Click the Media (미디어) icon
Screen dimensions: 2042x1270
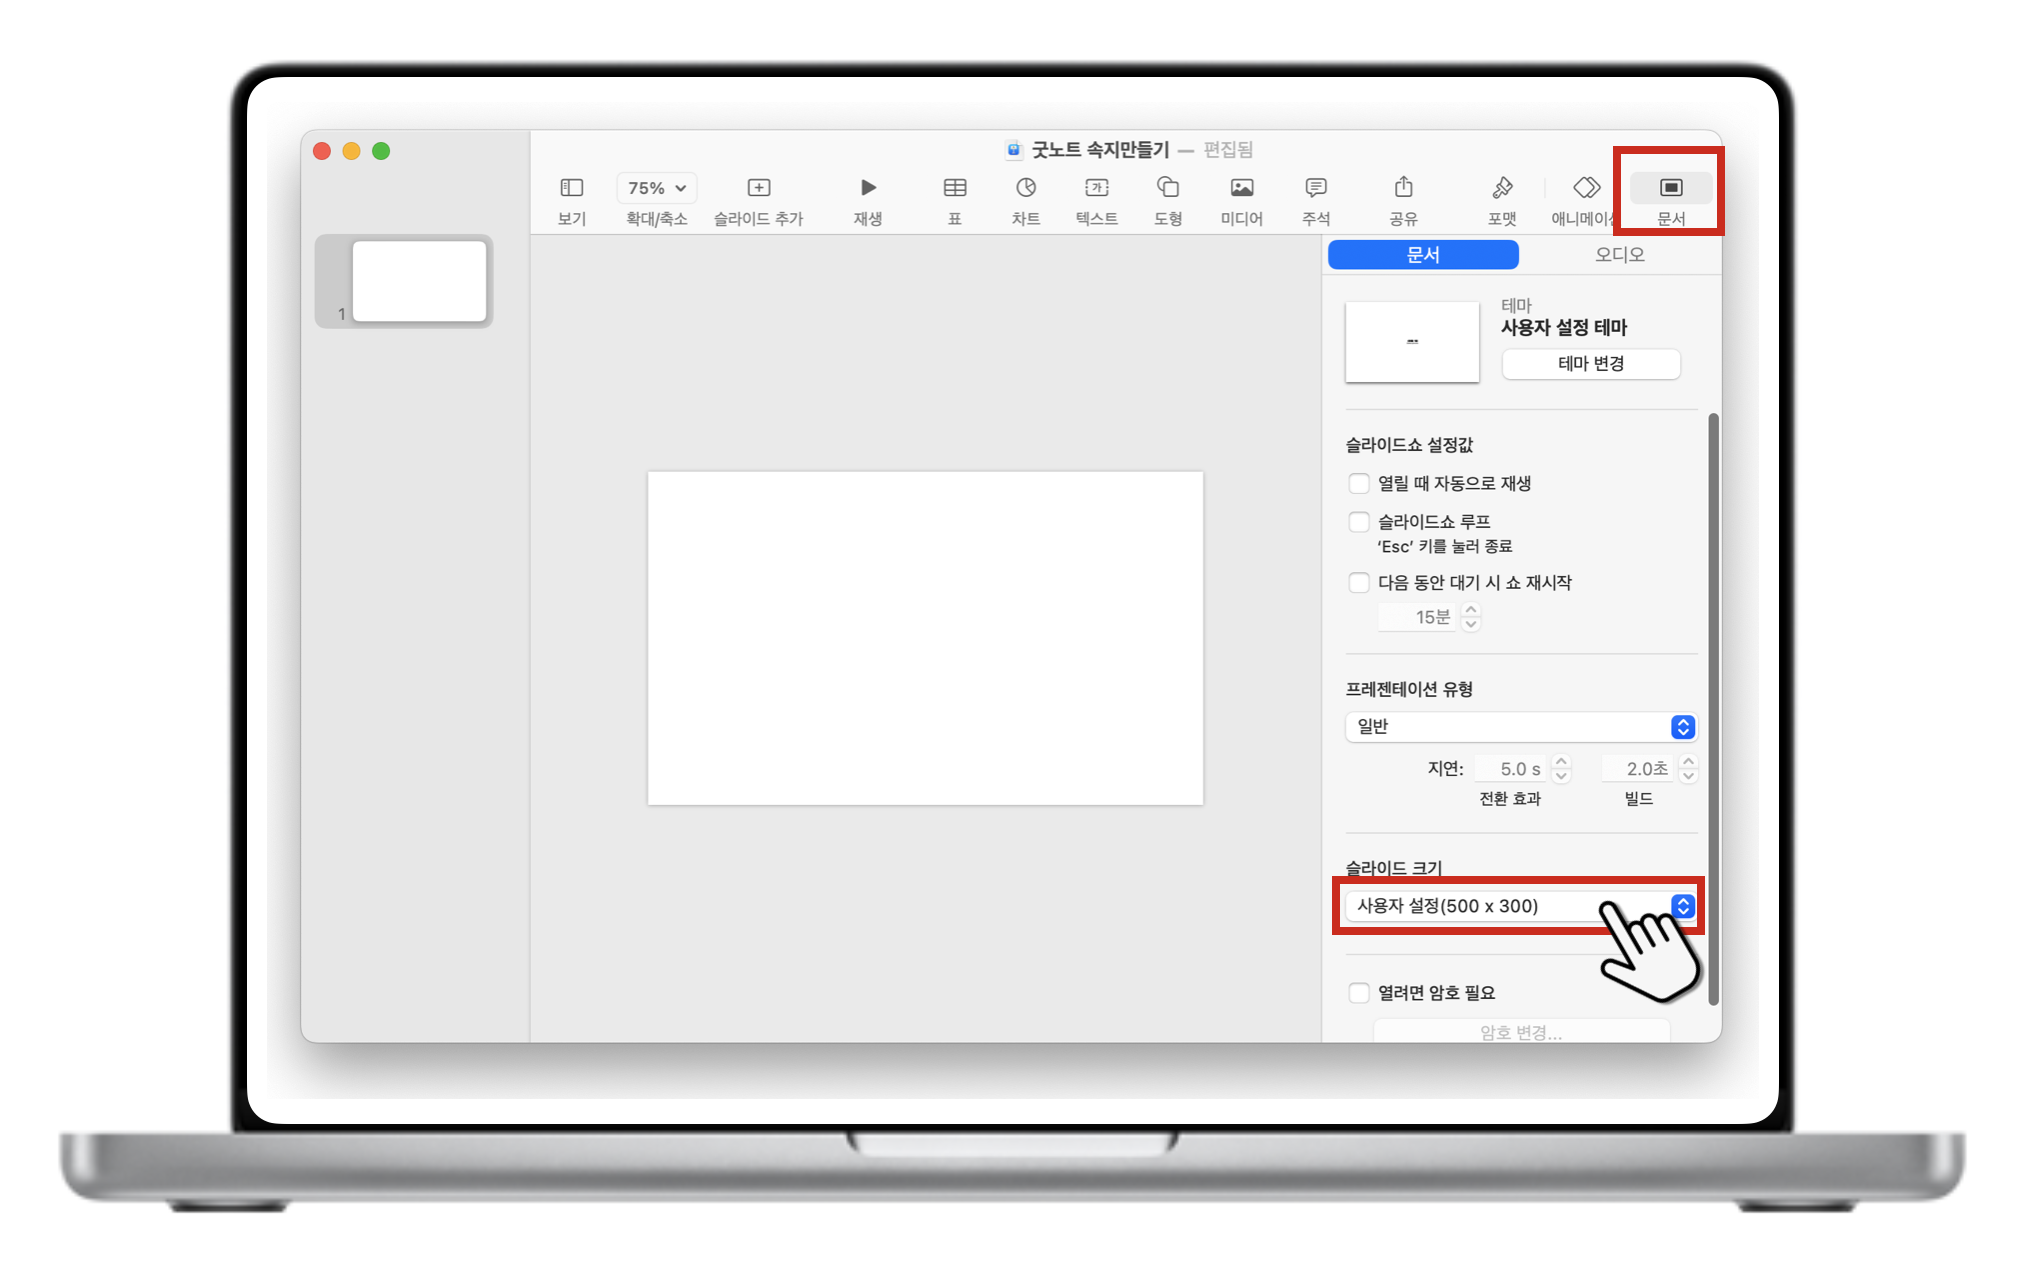tap(1241, 188)
